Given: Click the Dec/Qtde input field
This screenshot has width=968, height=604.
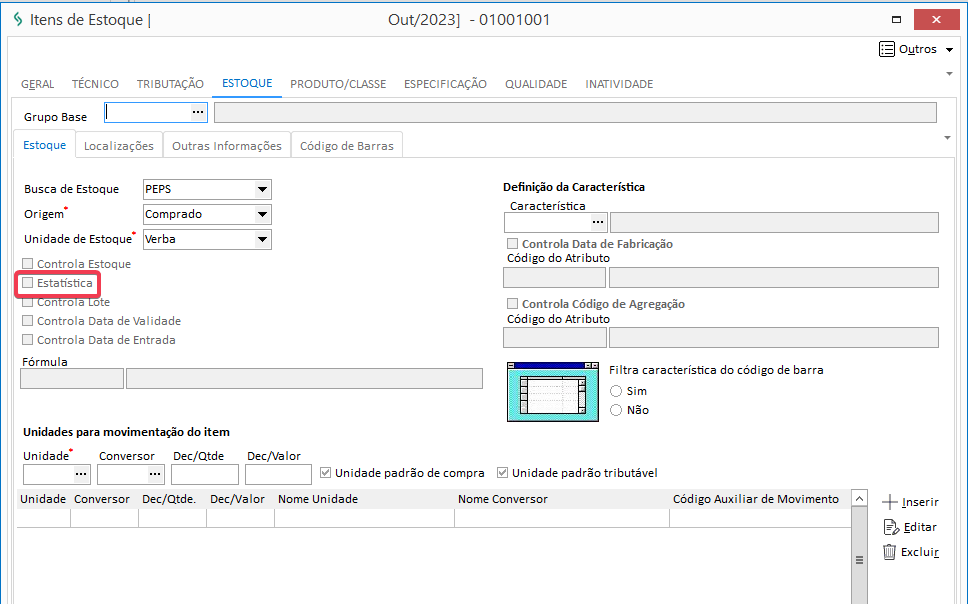Looking at the screenshot, I should coord(205,474).
